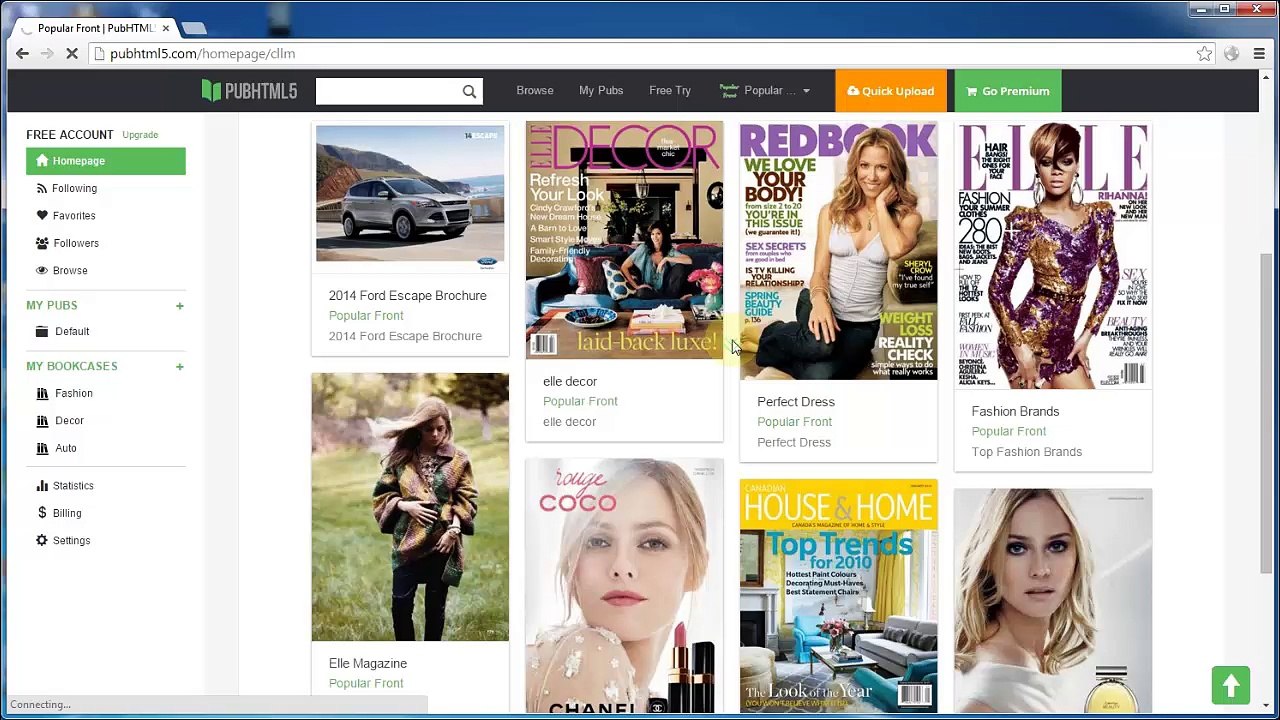Select Homepage in the sidebar

[106, 161]
